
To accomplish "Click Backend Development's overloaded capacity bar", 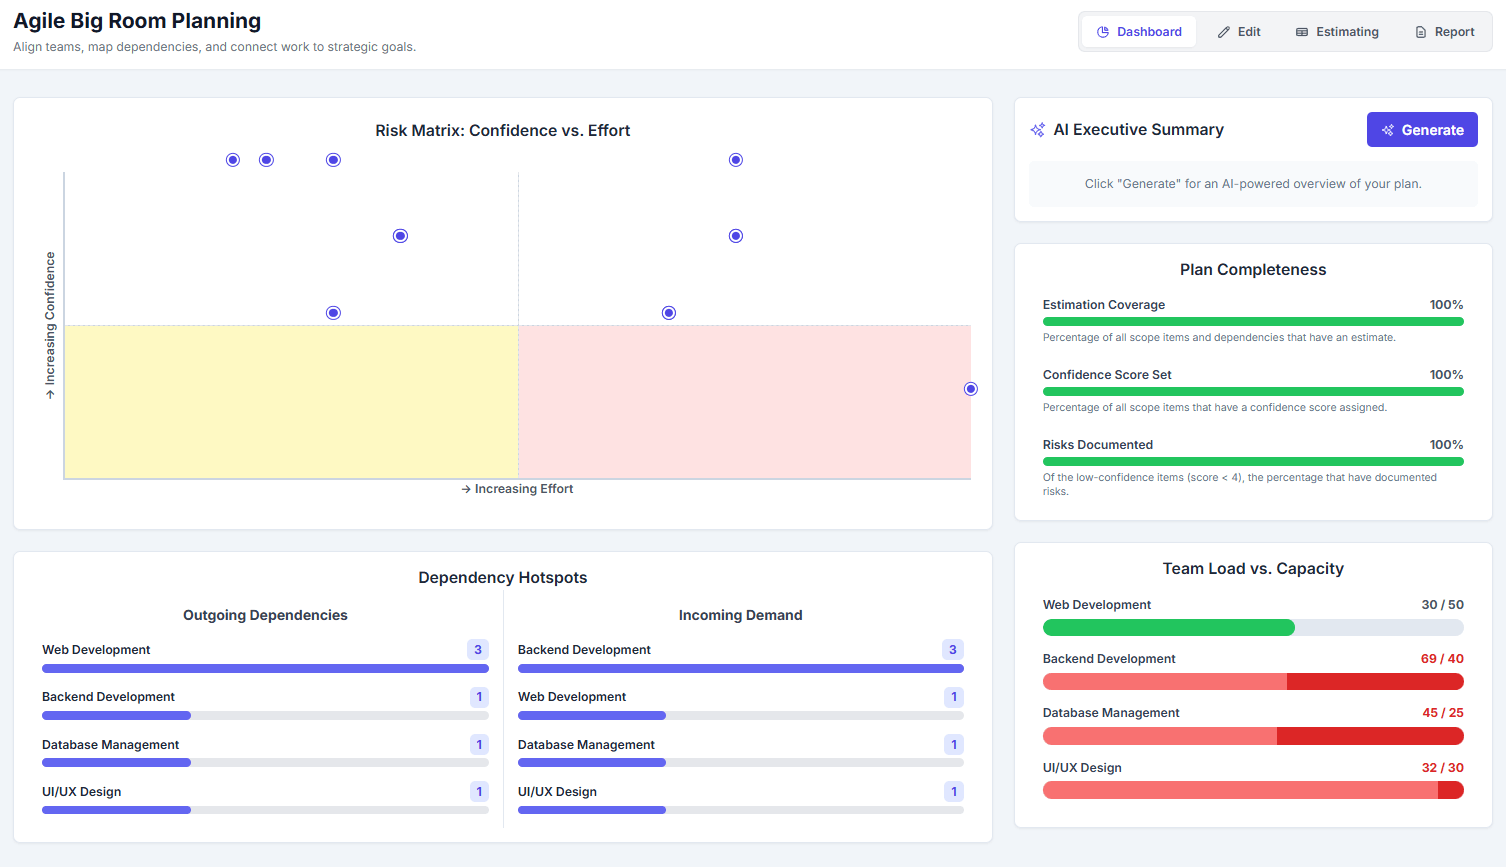I will pos(1253,681).
